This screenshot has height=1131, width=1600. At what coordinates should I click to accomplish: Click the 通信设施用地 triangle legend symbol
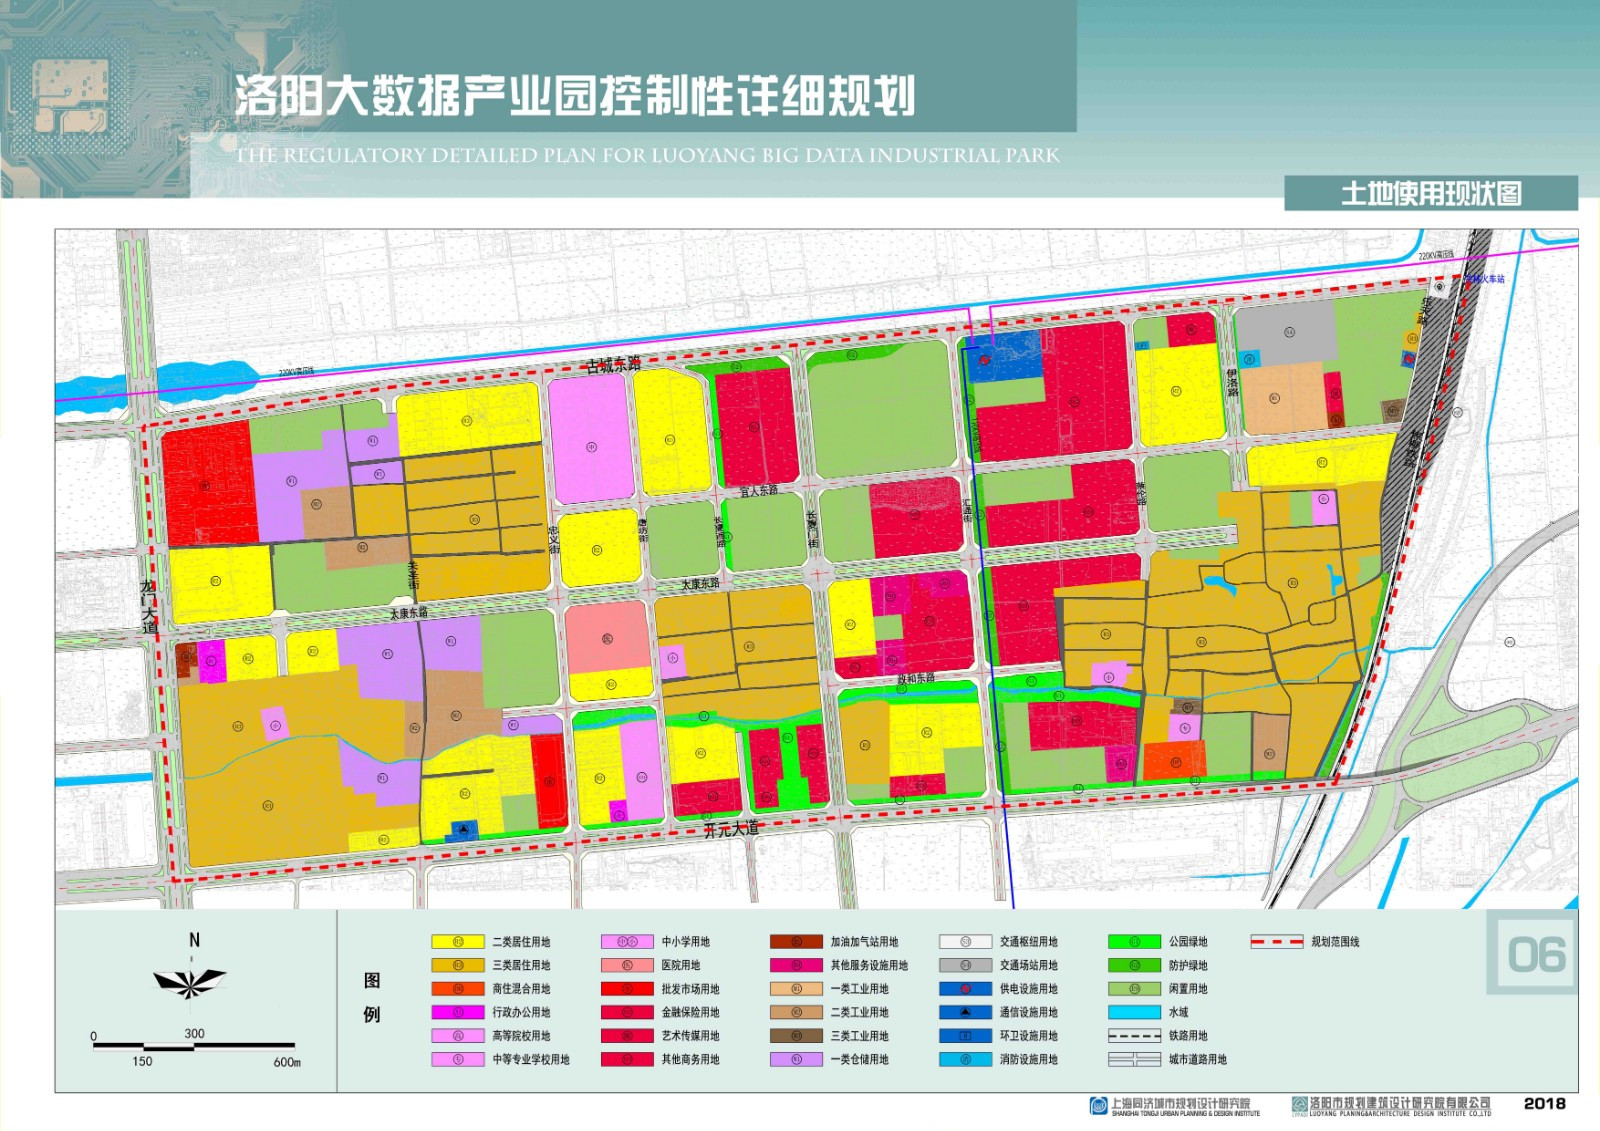click(965, 1012)
